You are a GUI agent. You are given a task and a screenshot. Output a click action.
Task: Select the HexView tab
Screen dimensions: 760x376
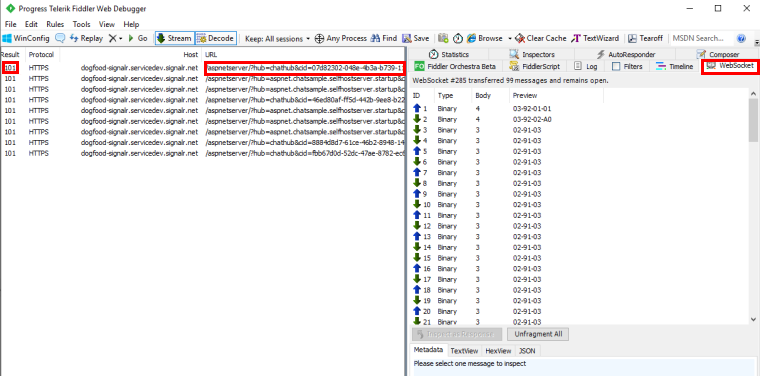498,350
